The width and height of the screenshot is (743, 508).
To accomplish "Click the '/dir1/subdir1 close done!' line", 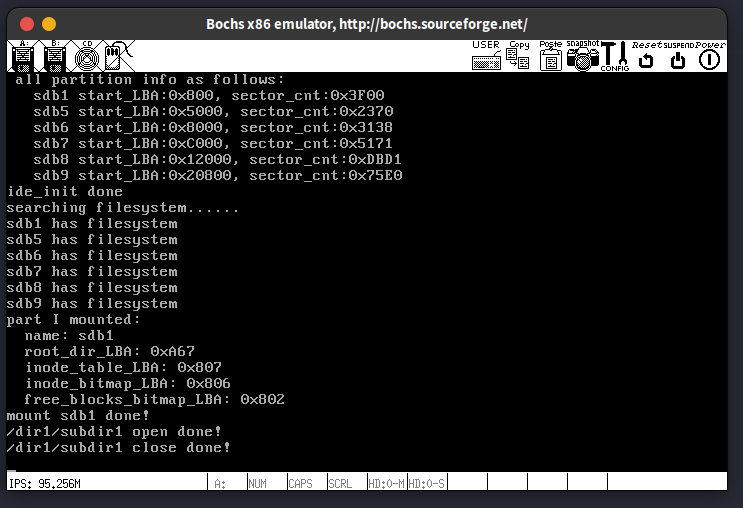I will (118, 448).
